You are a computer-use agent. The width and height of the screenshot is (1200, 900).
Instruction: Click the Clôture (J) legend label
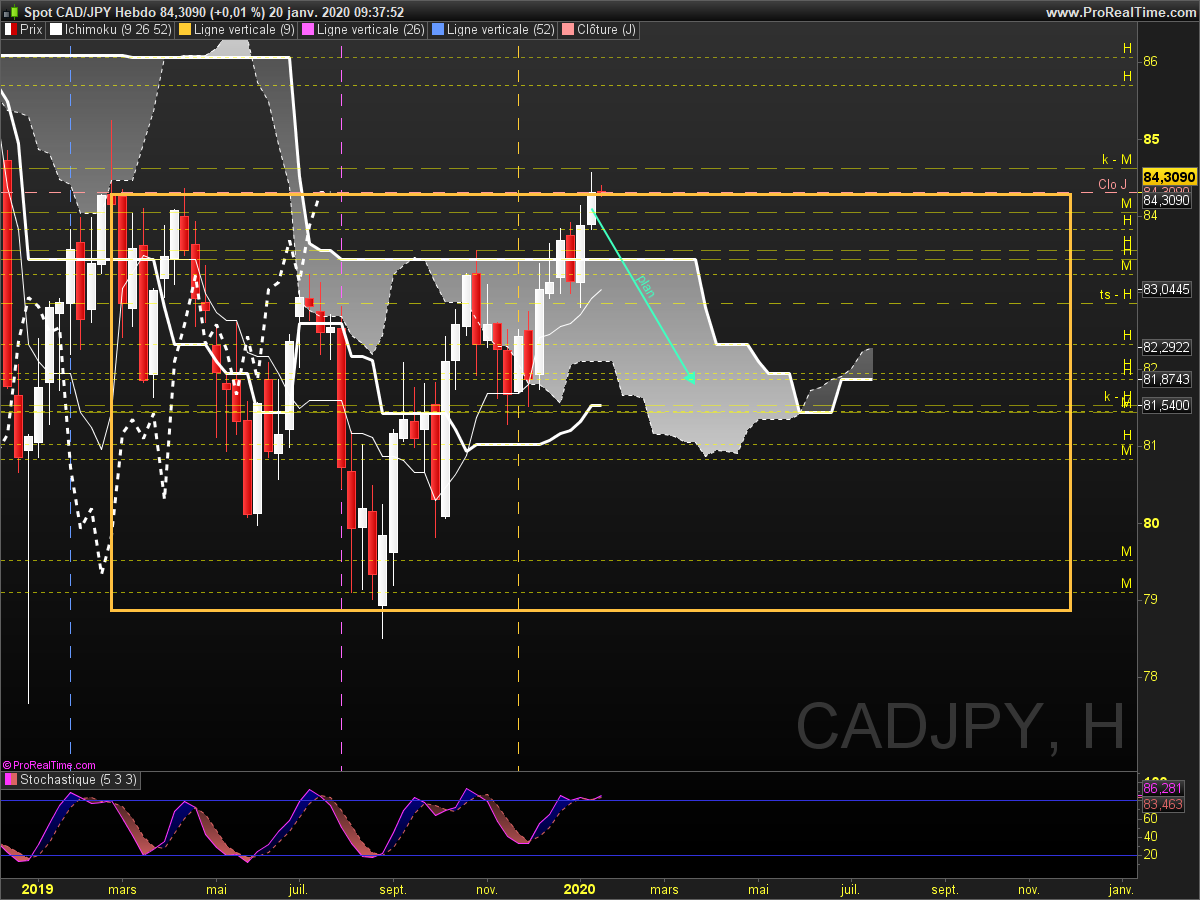click(x=605, y=30)
